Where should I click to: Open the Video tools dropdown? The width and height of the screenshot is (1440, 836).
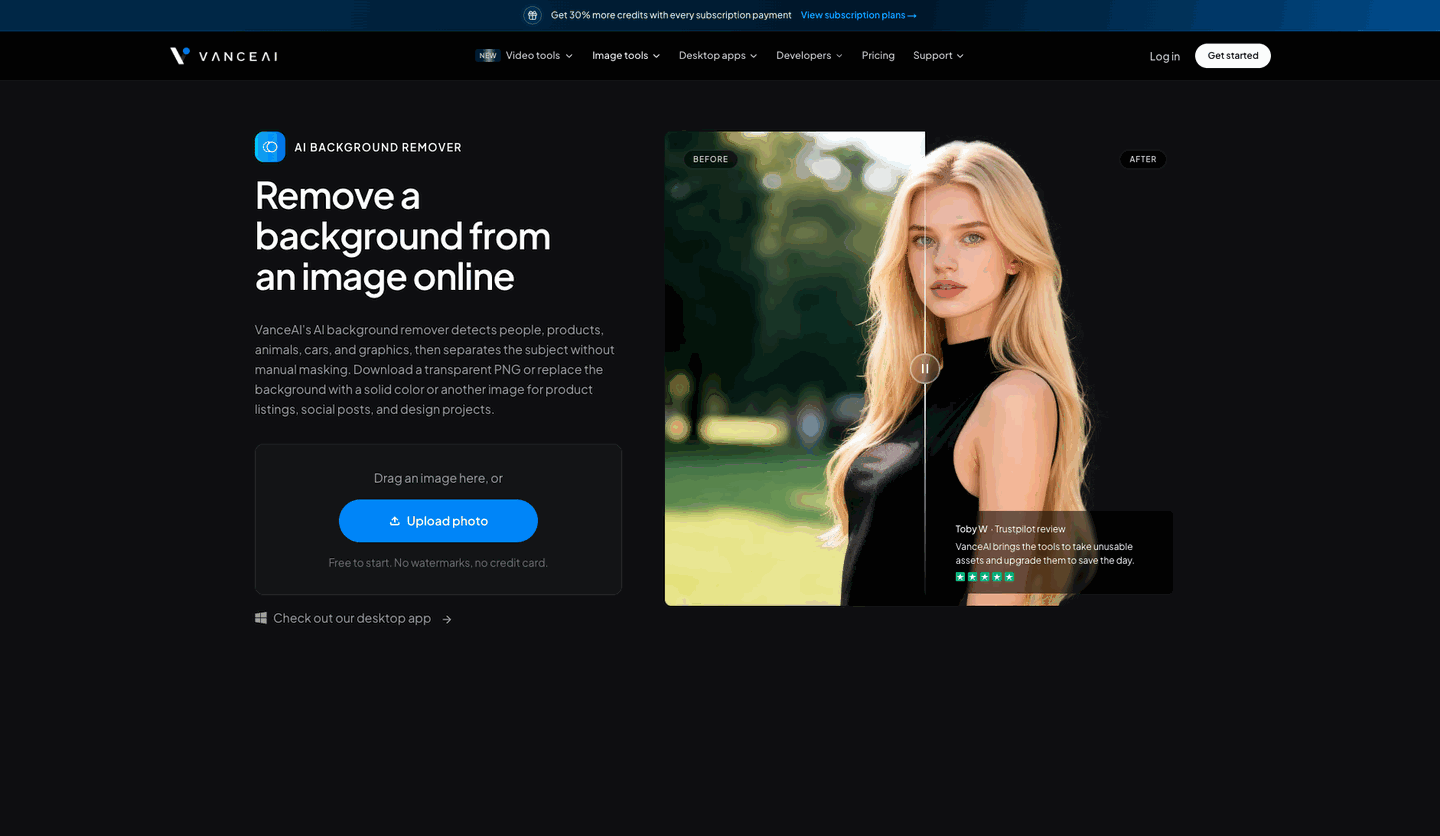pos(539,56)
